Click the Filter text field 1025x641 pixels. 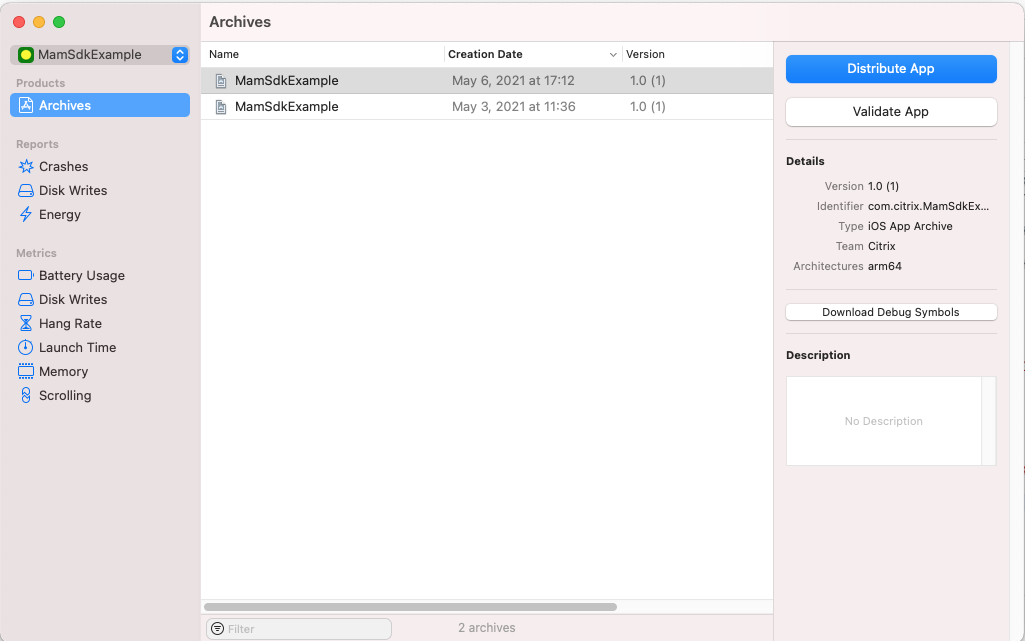tap(299, 629)
